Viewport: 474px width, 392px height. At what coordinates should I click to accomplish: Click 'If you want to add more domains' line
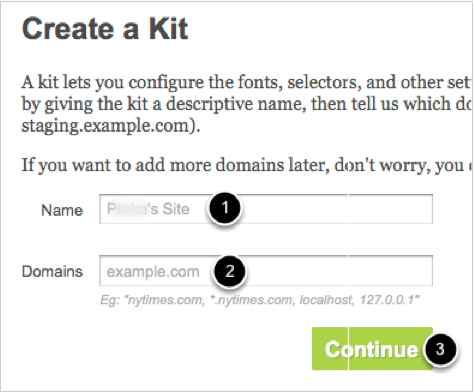point(247,165)
